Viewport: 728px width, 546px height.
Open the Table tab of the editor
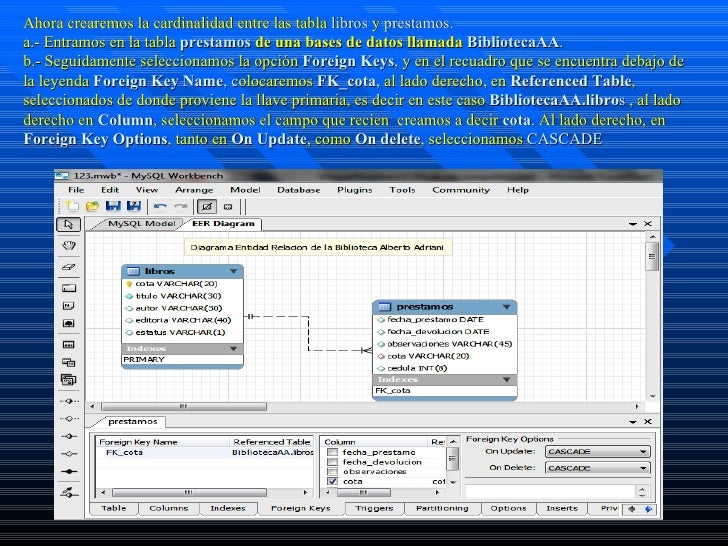click(114, 508)
